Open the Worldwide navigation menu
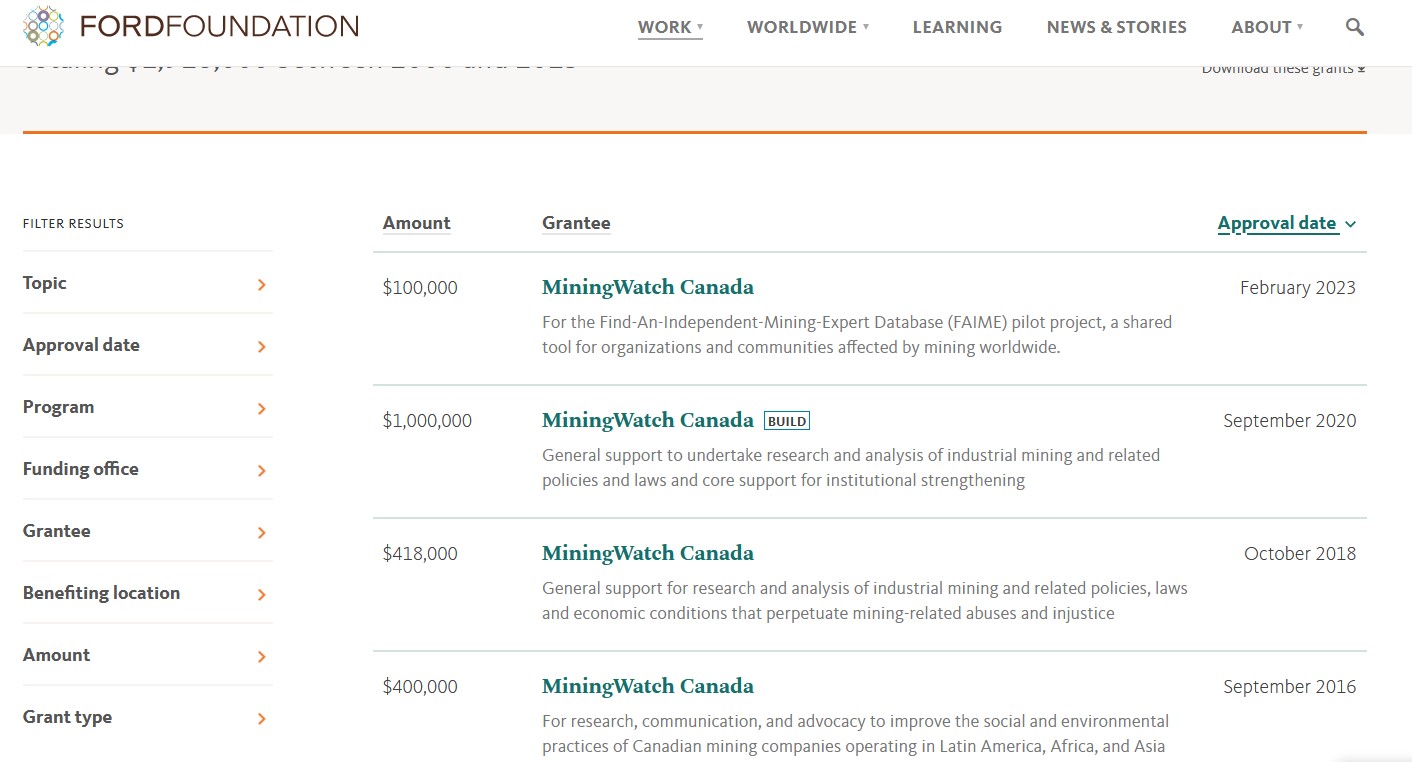 tap(807, 27)
